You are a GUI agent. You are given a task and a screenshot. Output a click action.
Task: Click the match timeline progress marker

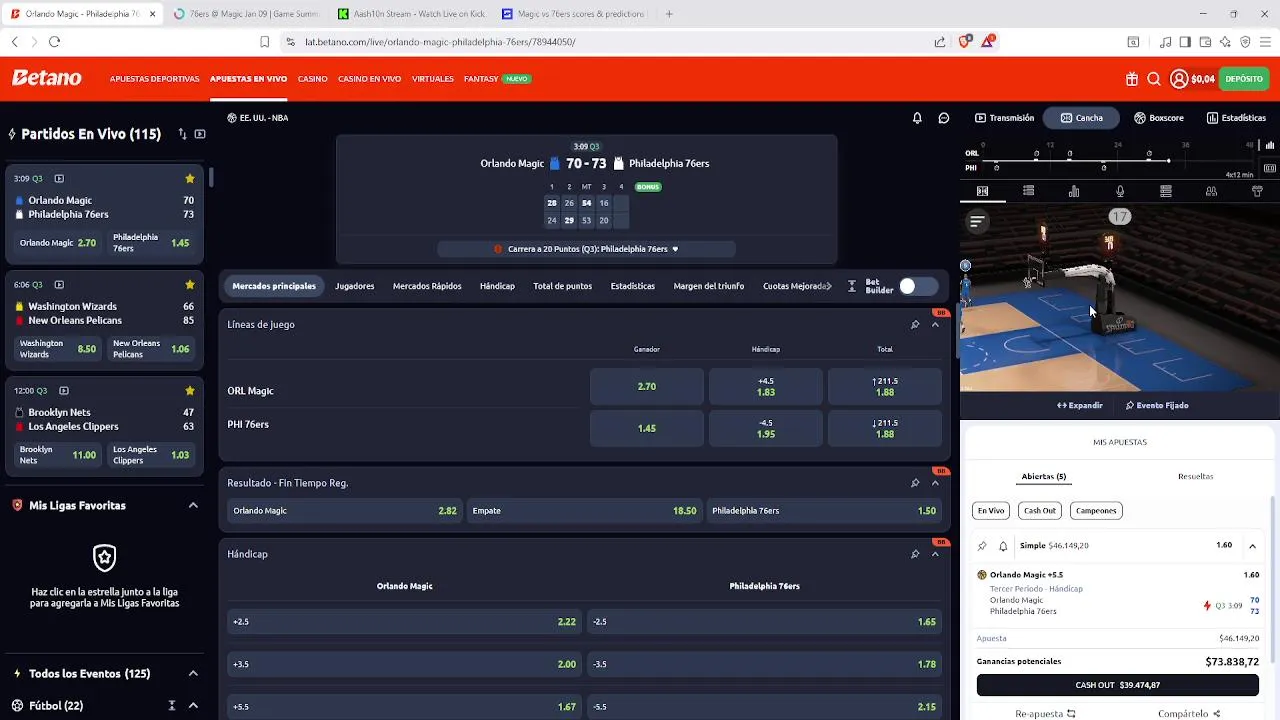coord(1168,160)
